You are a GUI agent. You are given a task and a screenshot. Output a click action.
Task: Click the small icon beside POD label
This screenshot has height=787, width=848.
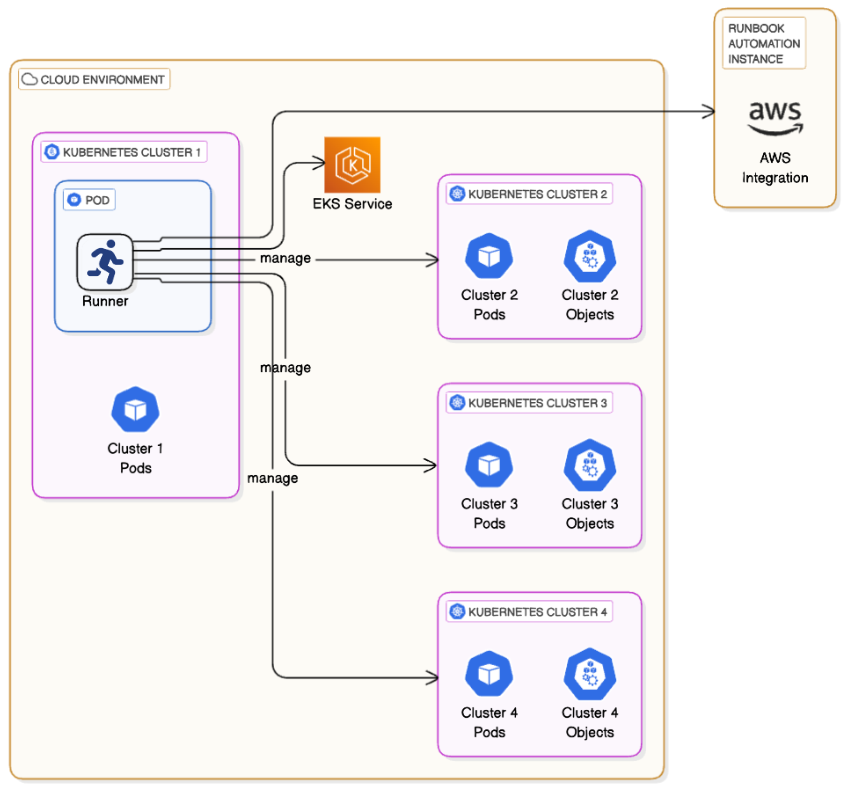tap(74, 200)
